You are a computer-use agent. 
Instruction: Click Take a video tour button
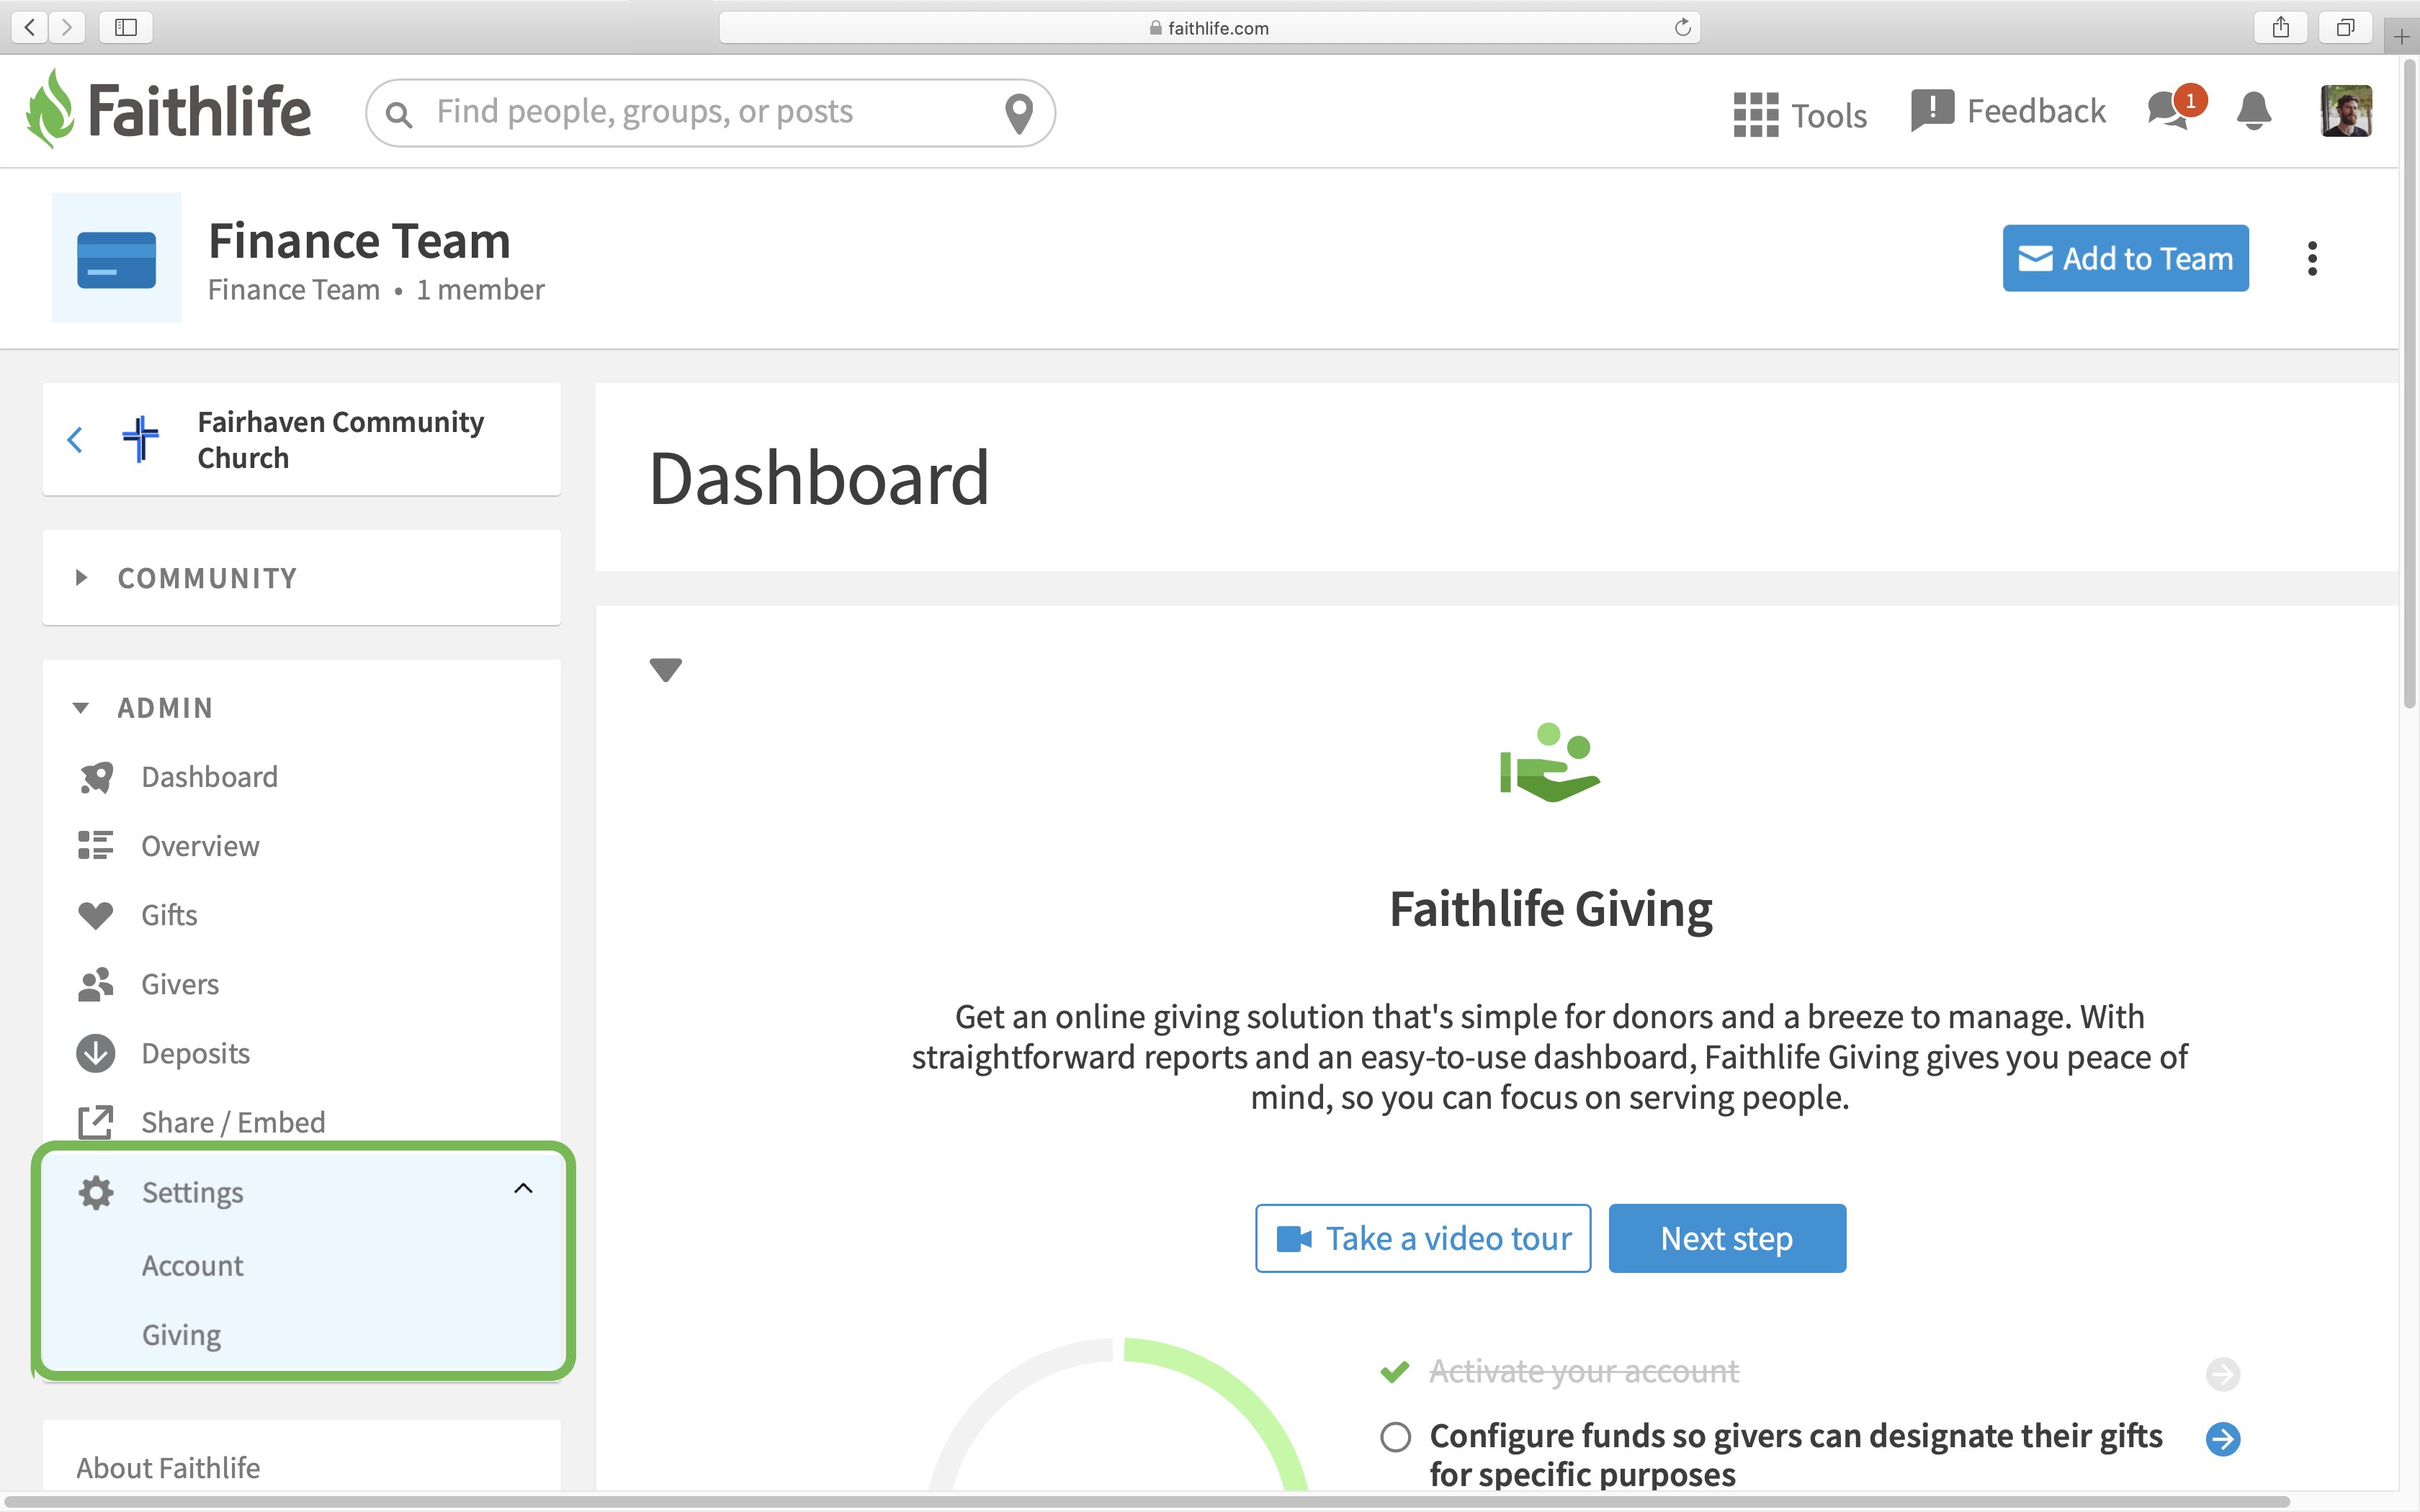pyautogui.click(x=1423, y=1238)
